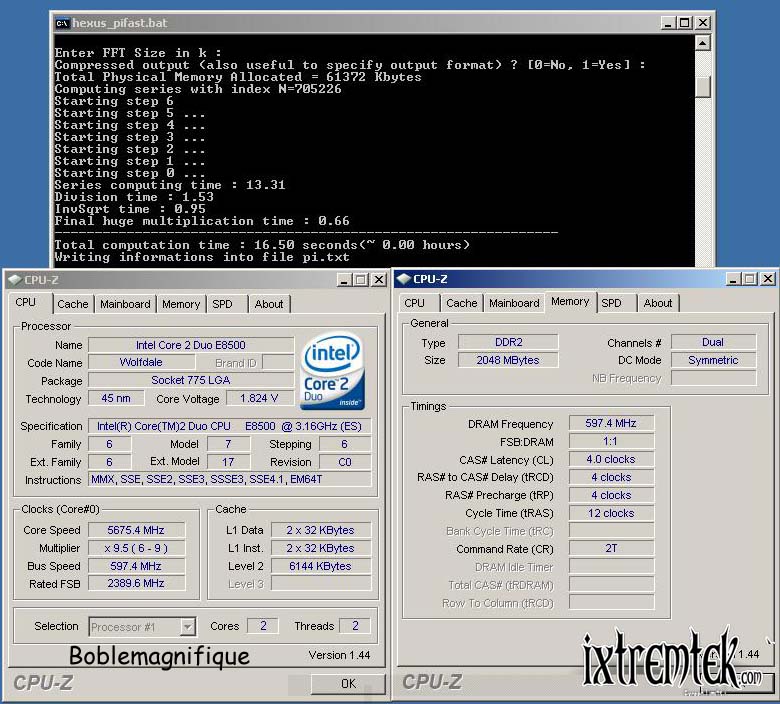Click the memory Type value DDR2
The image size is (780, 704).
coord(508,342)
